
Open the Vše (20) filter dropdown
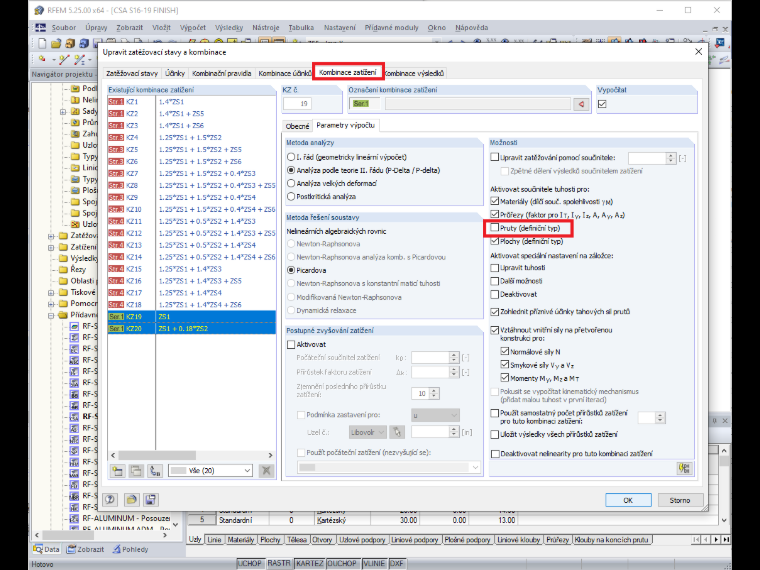[210, 470]
